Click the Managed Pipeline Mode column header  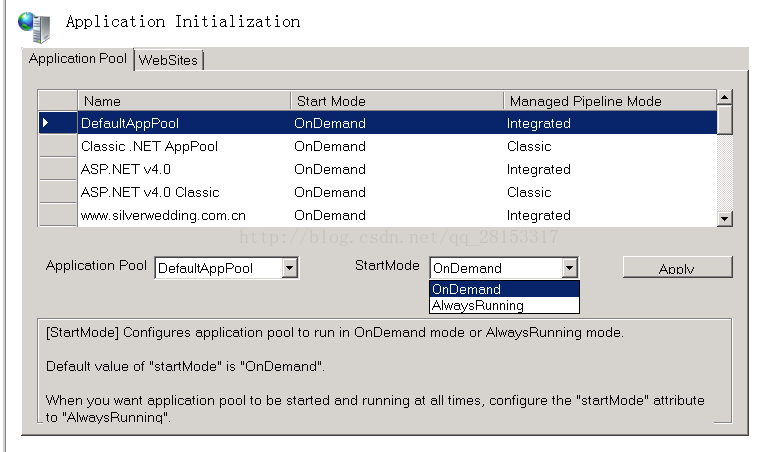click(x=609, y=100)
